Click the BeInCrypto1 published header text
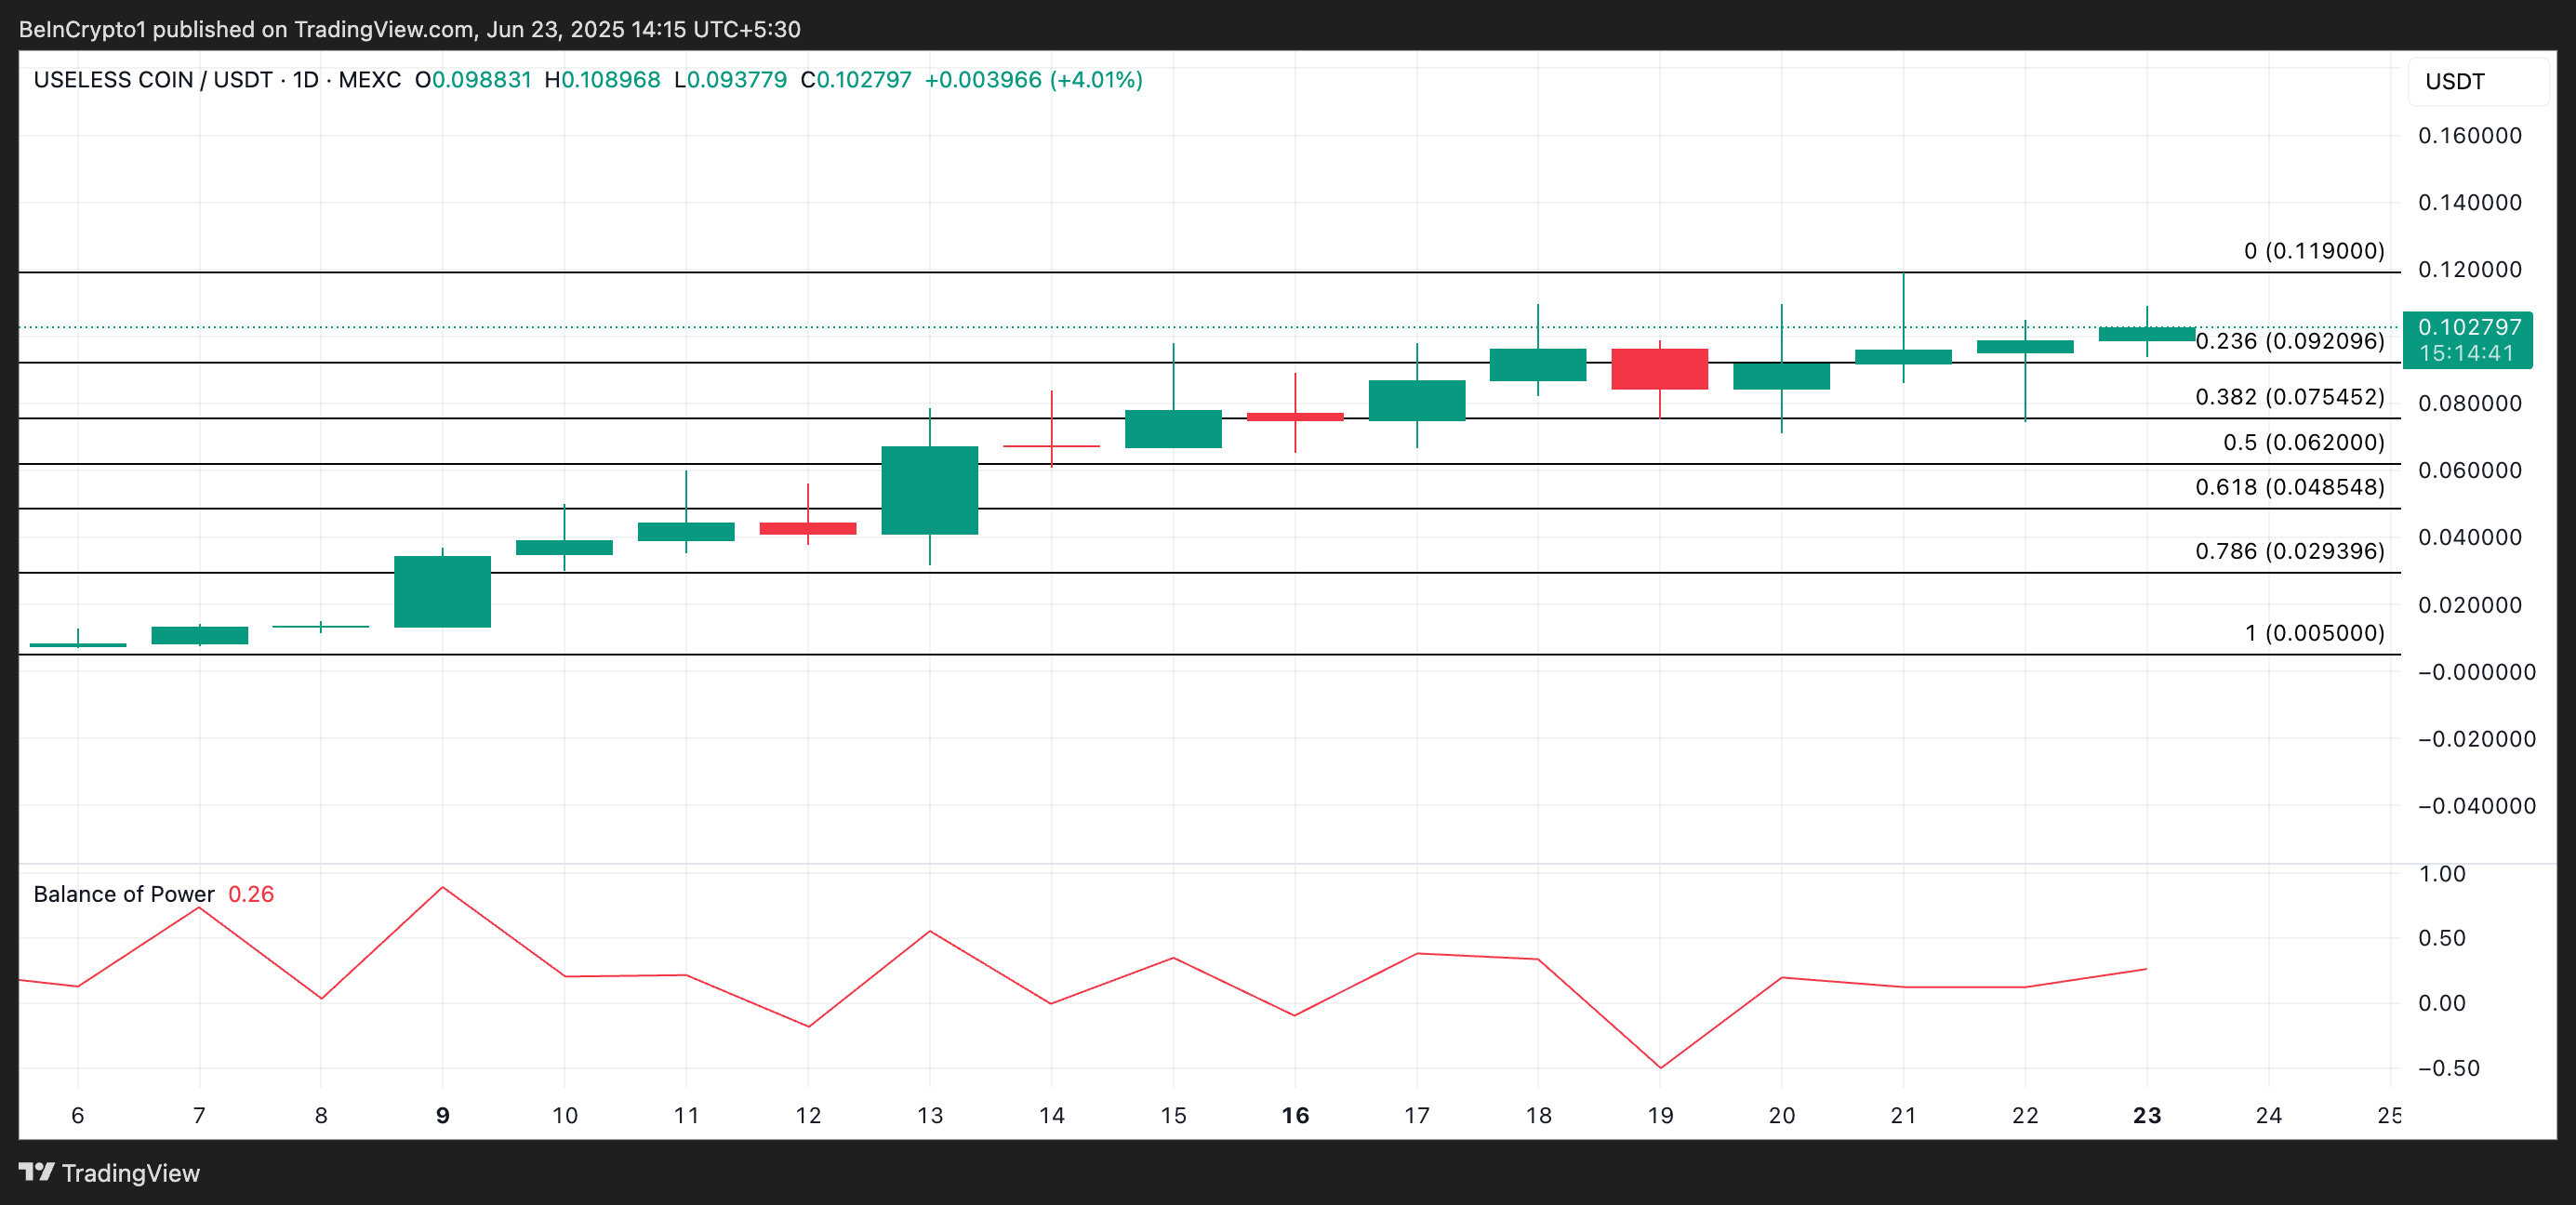 pyautogui.click(x=410, y=29)
